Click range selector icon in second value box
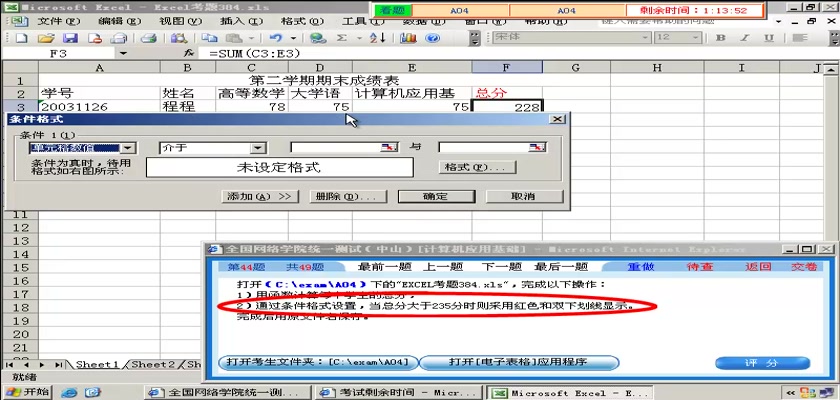Screen dimensions: 840x400 tap(537, 148)
